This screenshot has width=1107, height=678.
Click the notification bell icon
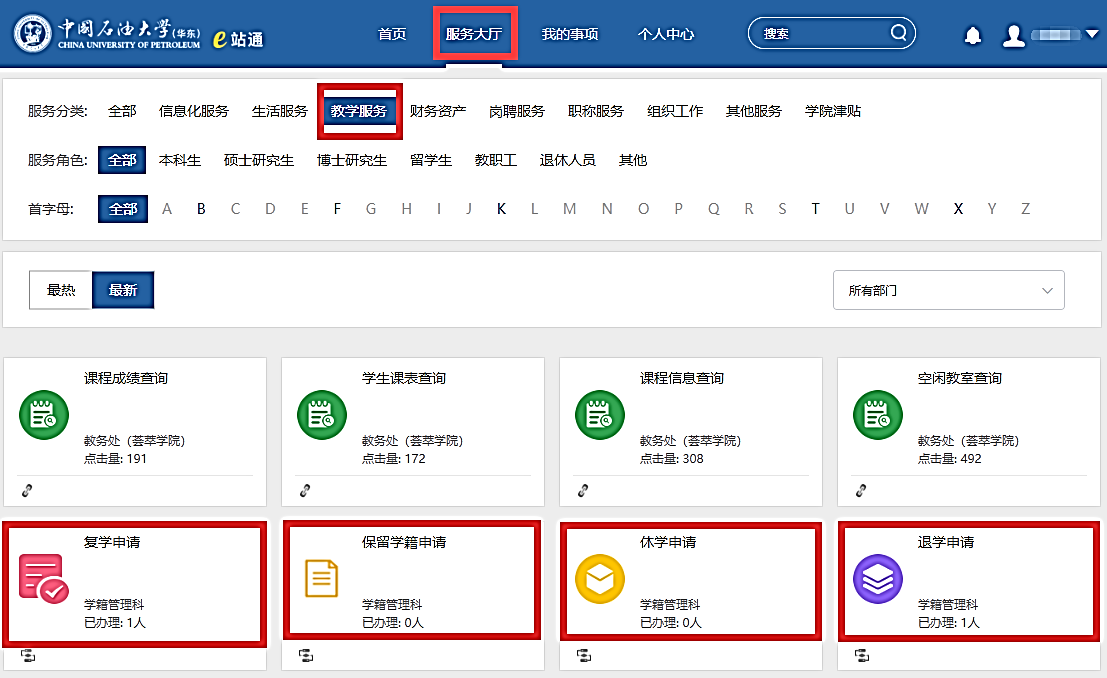click(972, 35)
